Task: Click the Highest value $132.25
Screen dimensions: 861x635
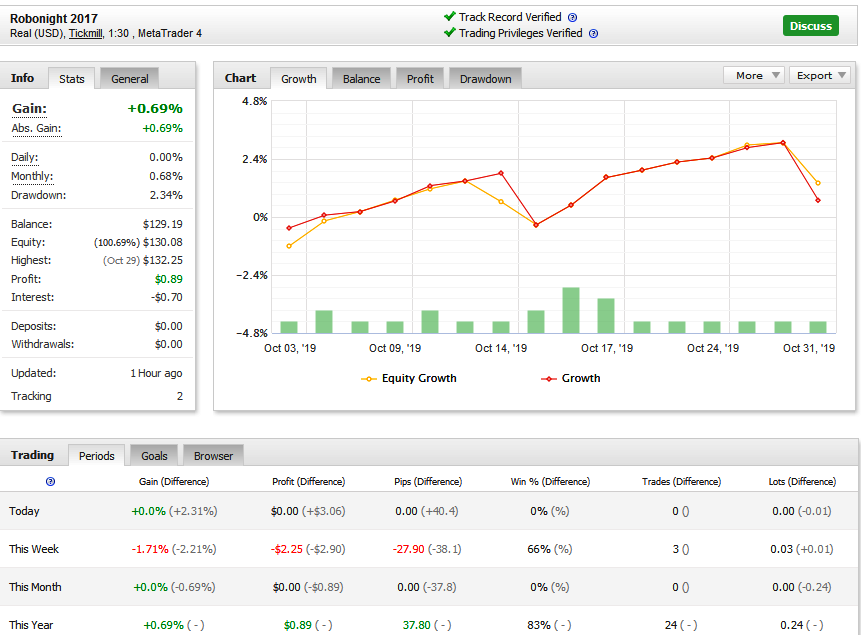Action: pos(163,260)
